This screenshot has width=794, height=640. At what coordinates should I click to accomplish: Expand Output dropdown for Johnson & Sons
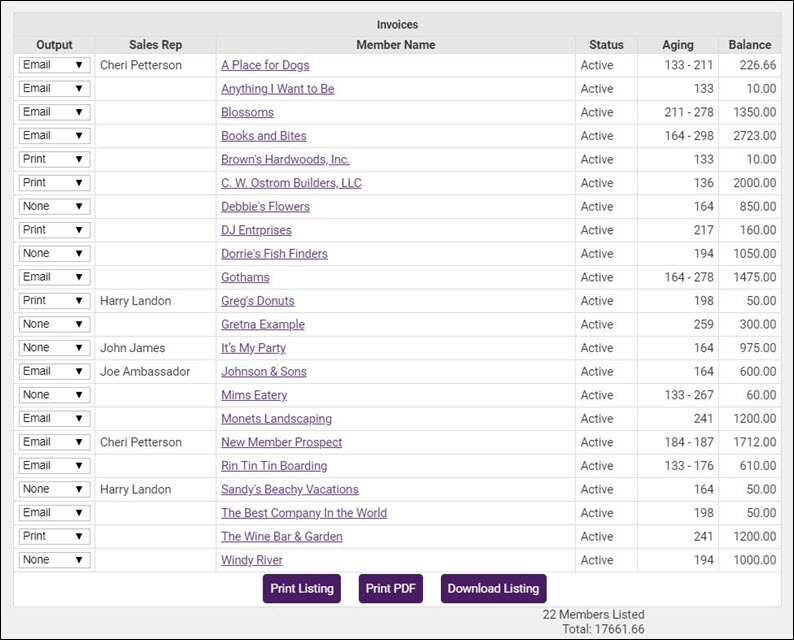54,371
